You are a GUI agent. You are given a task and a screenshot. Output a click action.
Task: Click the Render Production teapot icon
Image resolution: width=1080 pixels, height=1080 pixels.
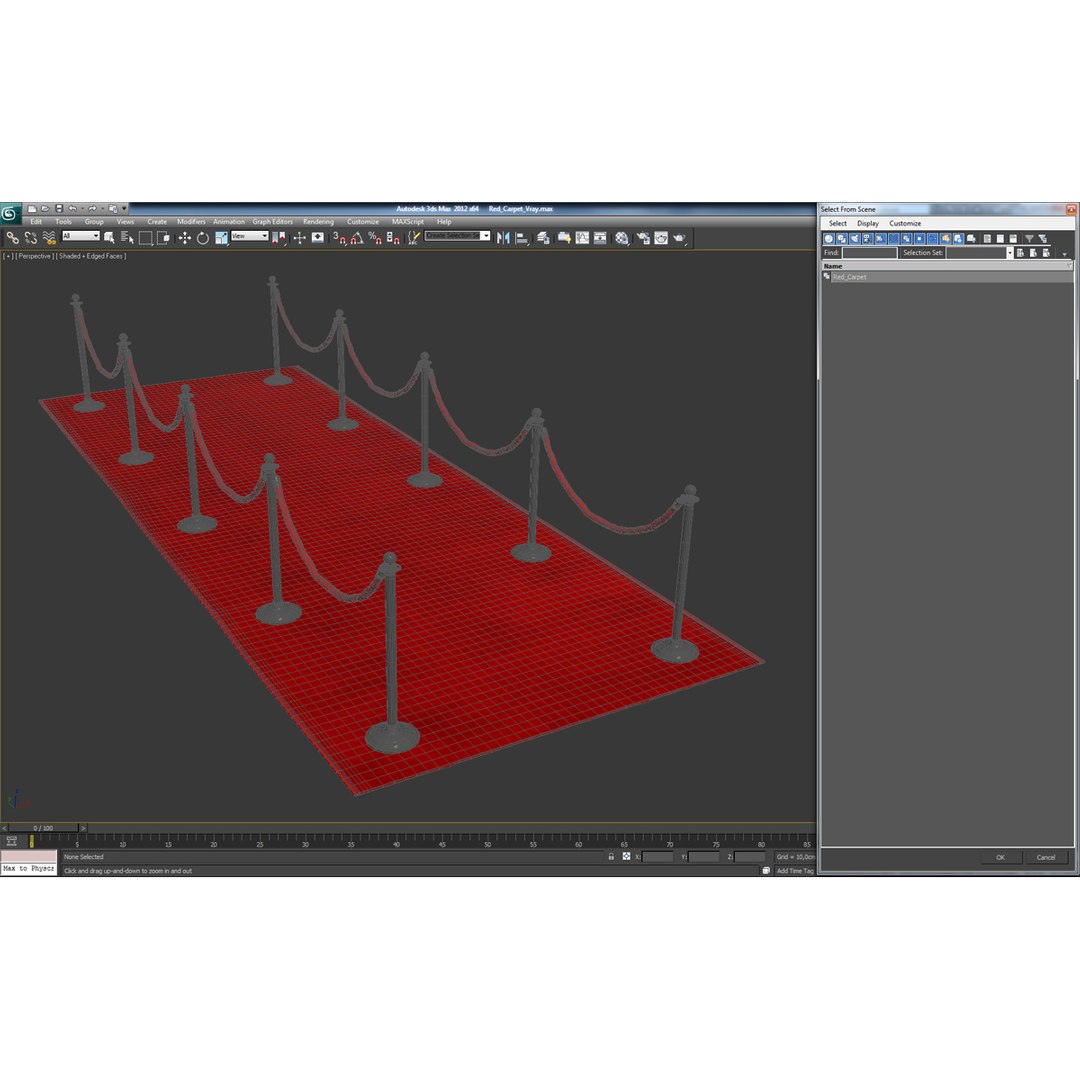pyautogui.click(x=680, y=238)
